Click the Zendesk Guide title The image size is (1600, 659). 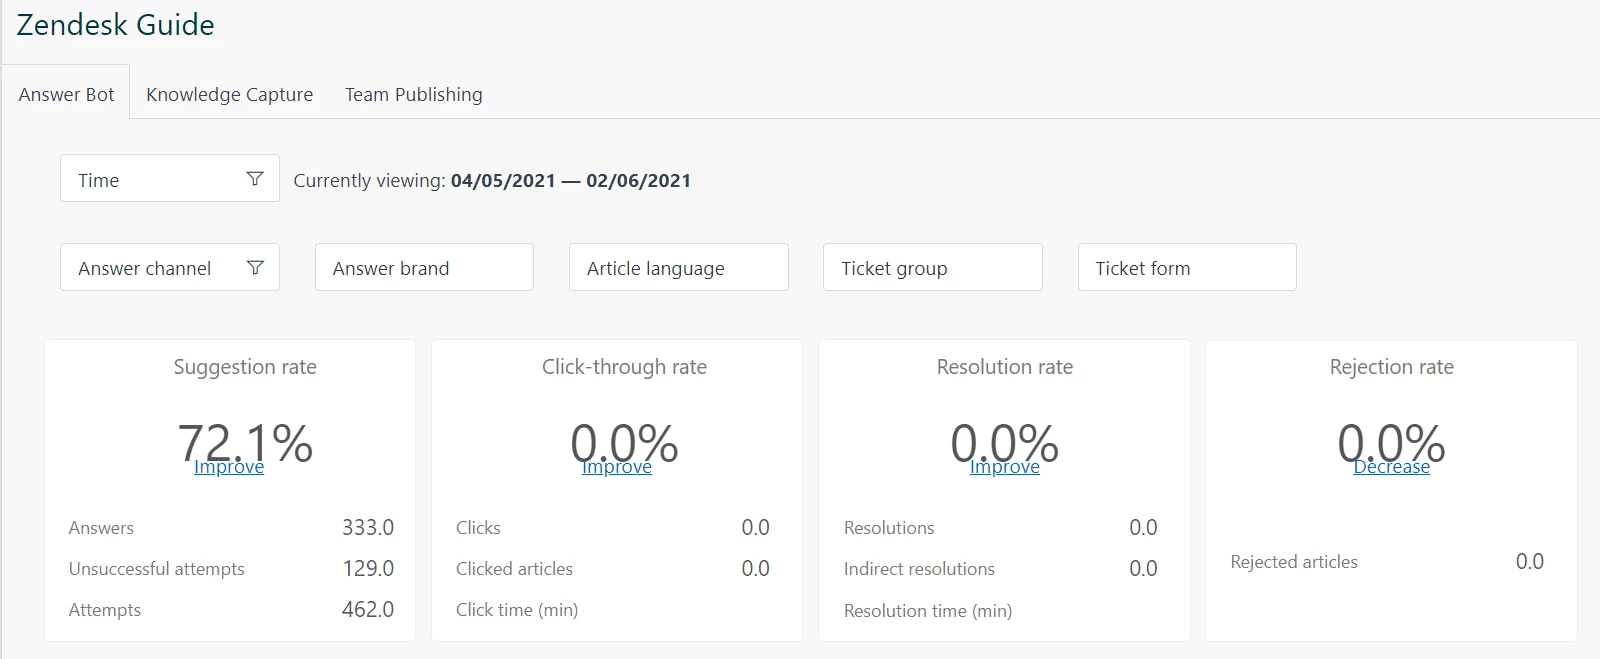116,25
